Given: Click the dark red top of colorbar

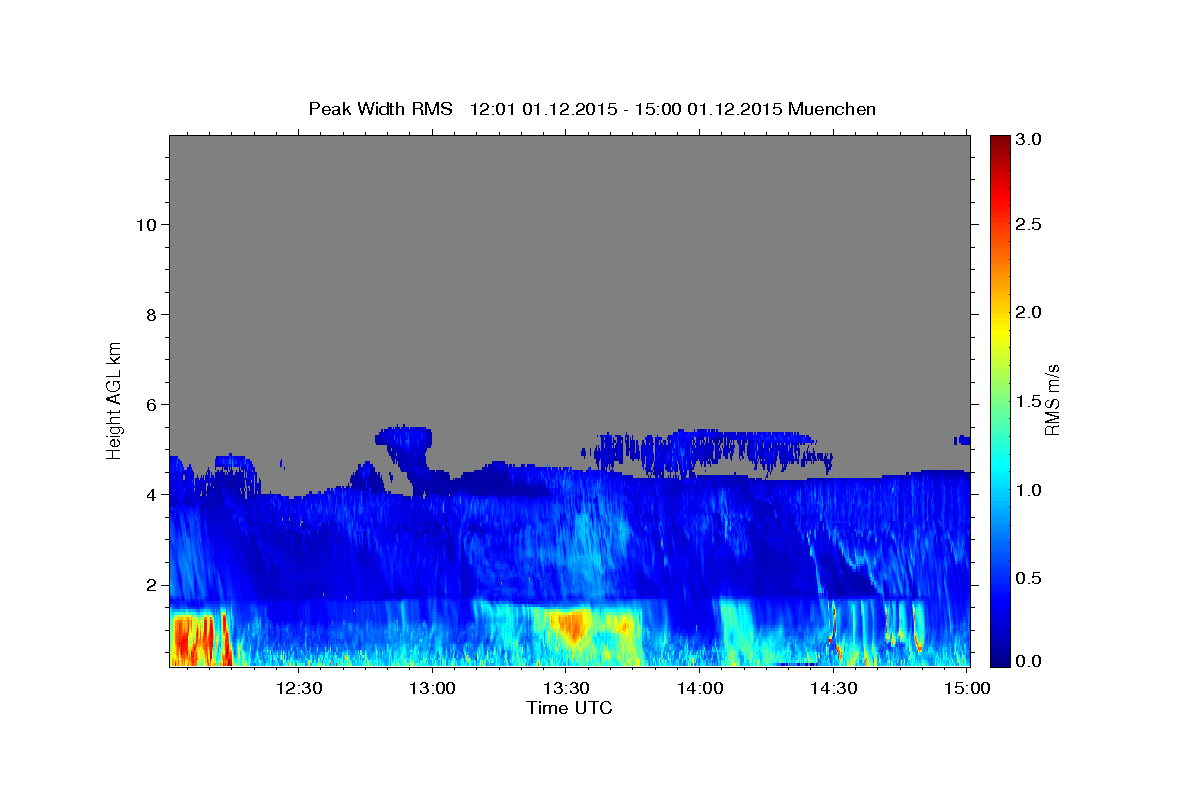Looking at the screenshot, I should [x=999, y=142].
